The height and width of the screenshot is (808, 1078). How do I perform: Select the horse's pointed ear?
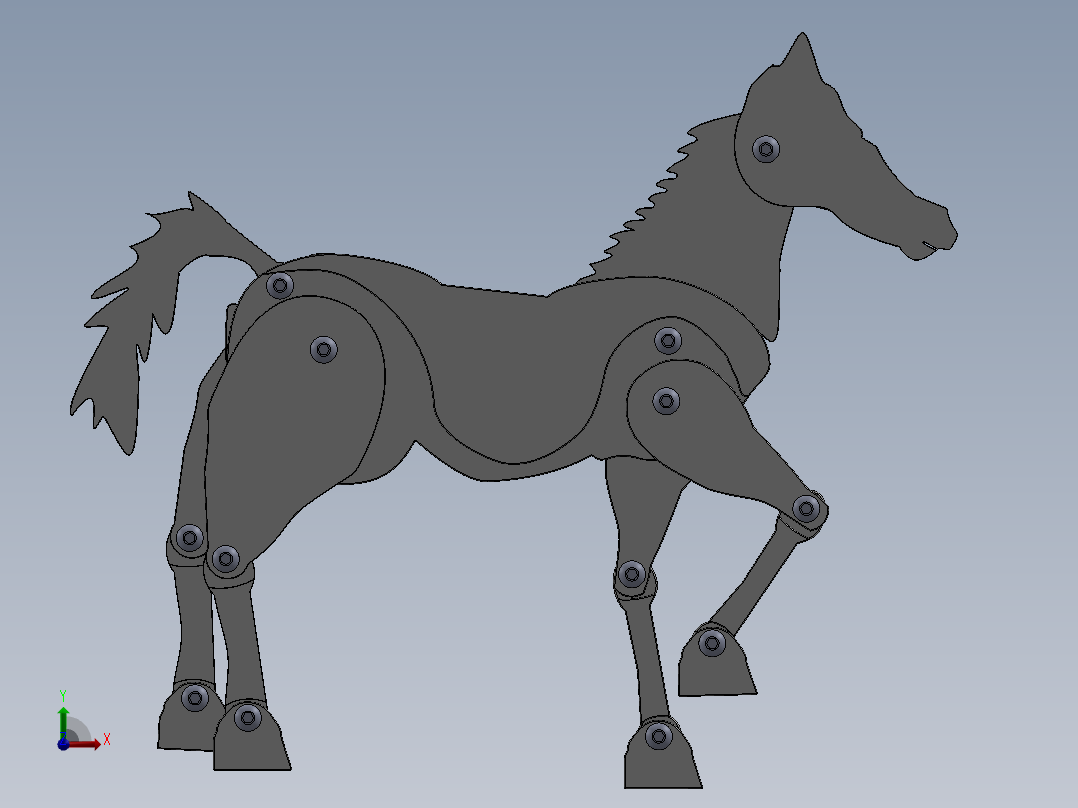click(x=802, y=56)
